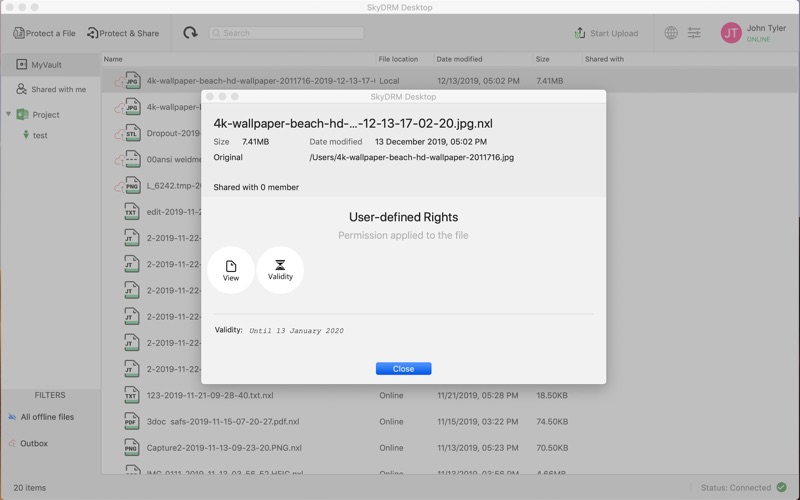This screenshot has height=500, width=800.
Task: Sort by Shared with column header
Action: click(604, 59)
